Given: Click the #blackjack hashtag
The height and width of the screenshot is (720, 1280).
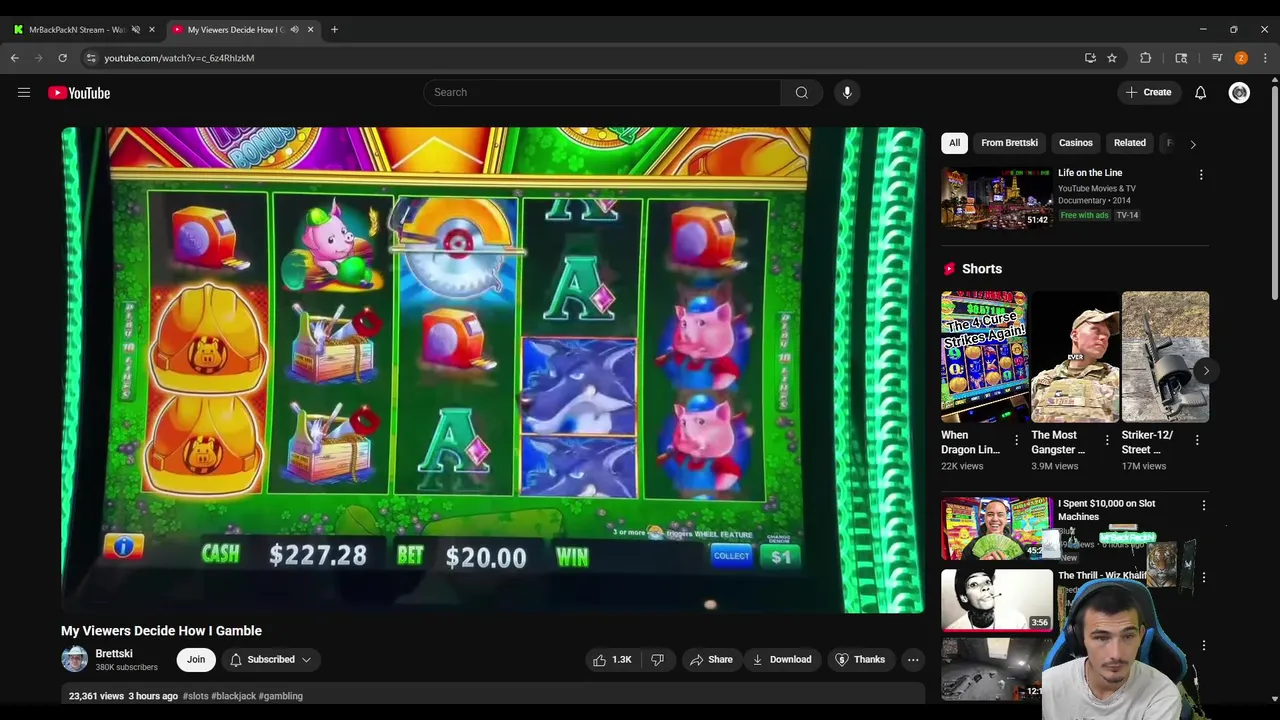Looking at the screenshot, I should (x=233, y=696).
